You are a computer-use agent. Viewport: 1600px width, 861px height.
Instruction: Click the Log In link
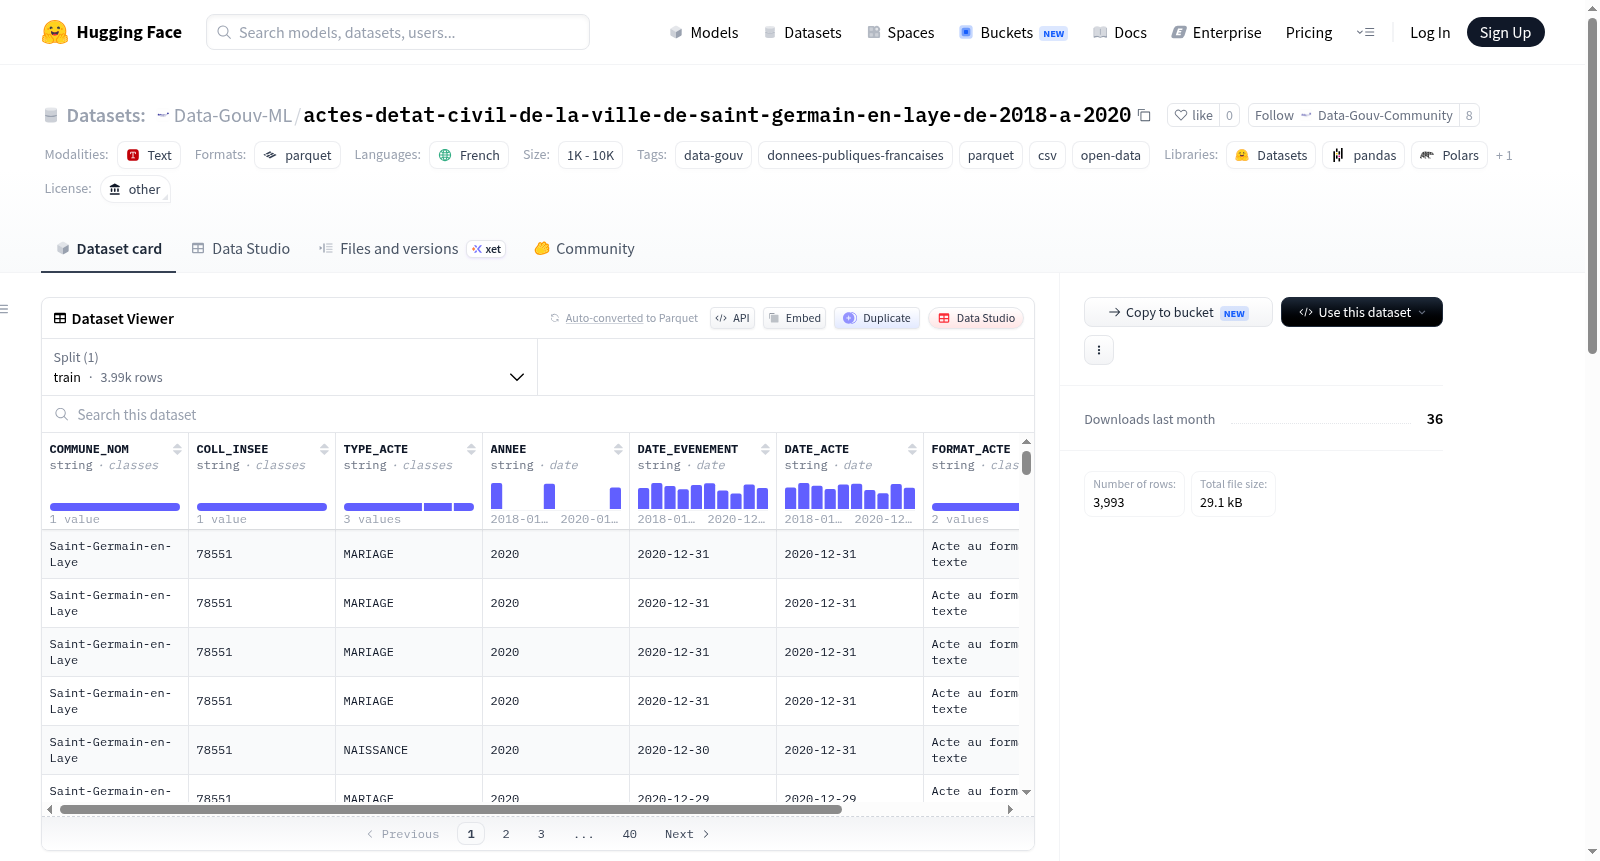click(1430, 33)
